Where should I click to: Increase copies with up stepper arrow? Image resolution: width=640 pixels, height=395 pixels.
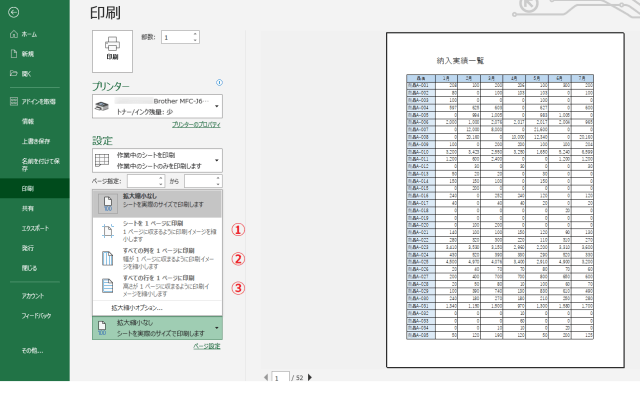coord(195,34)
